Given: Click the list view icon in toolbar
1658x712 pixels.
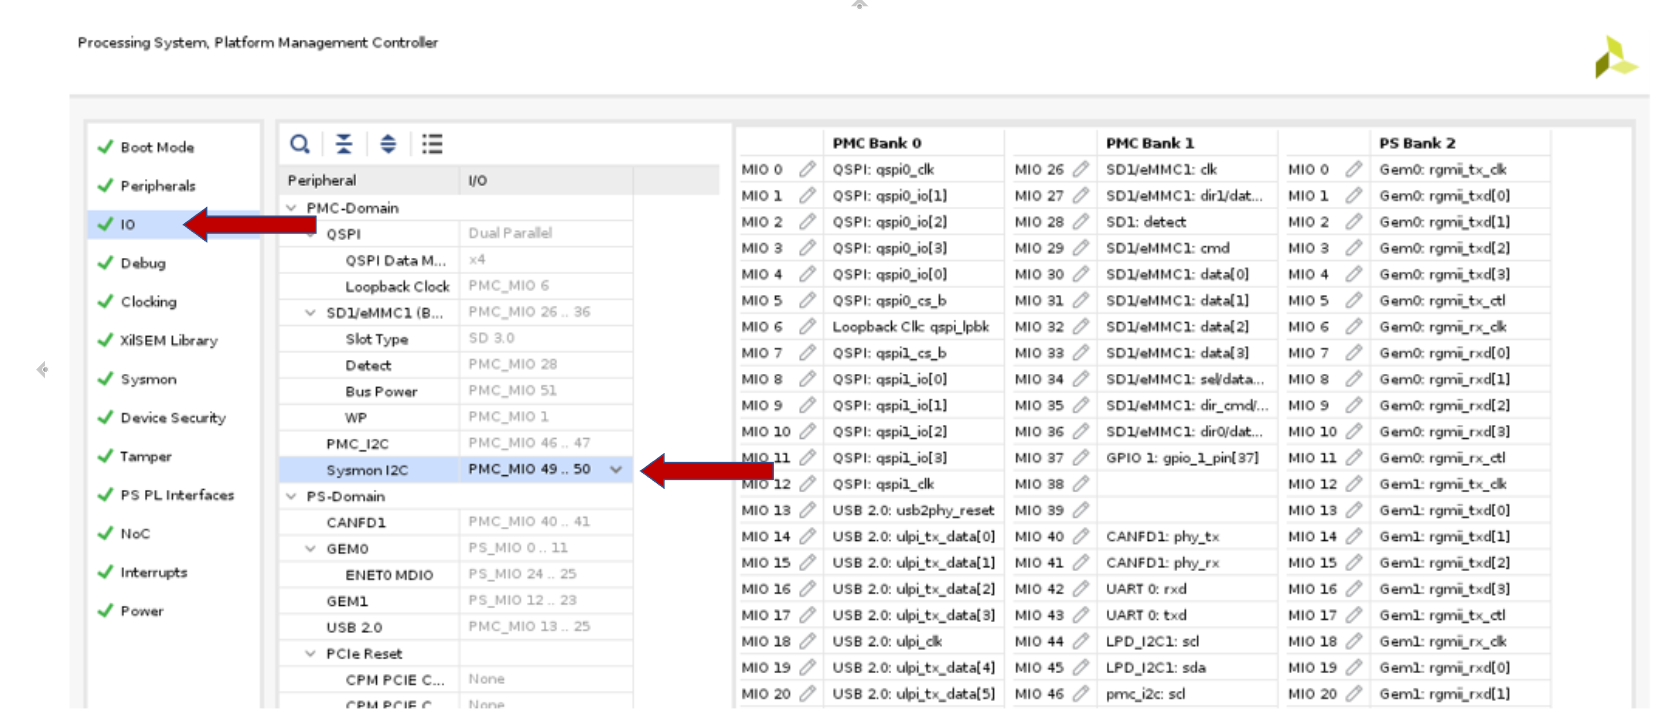Looking at the screenshot, I should pos(432,144).
